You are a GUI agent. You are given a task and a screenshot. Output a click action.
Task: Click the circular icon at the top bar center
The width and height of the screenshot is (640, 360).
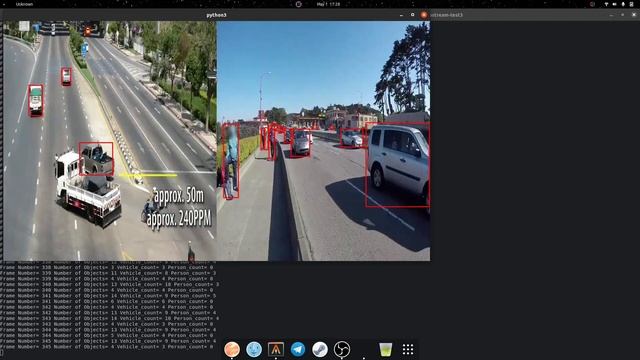click(298, 4)
